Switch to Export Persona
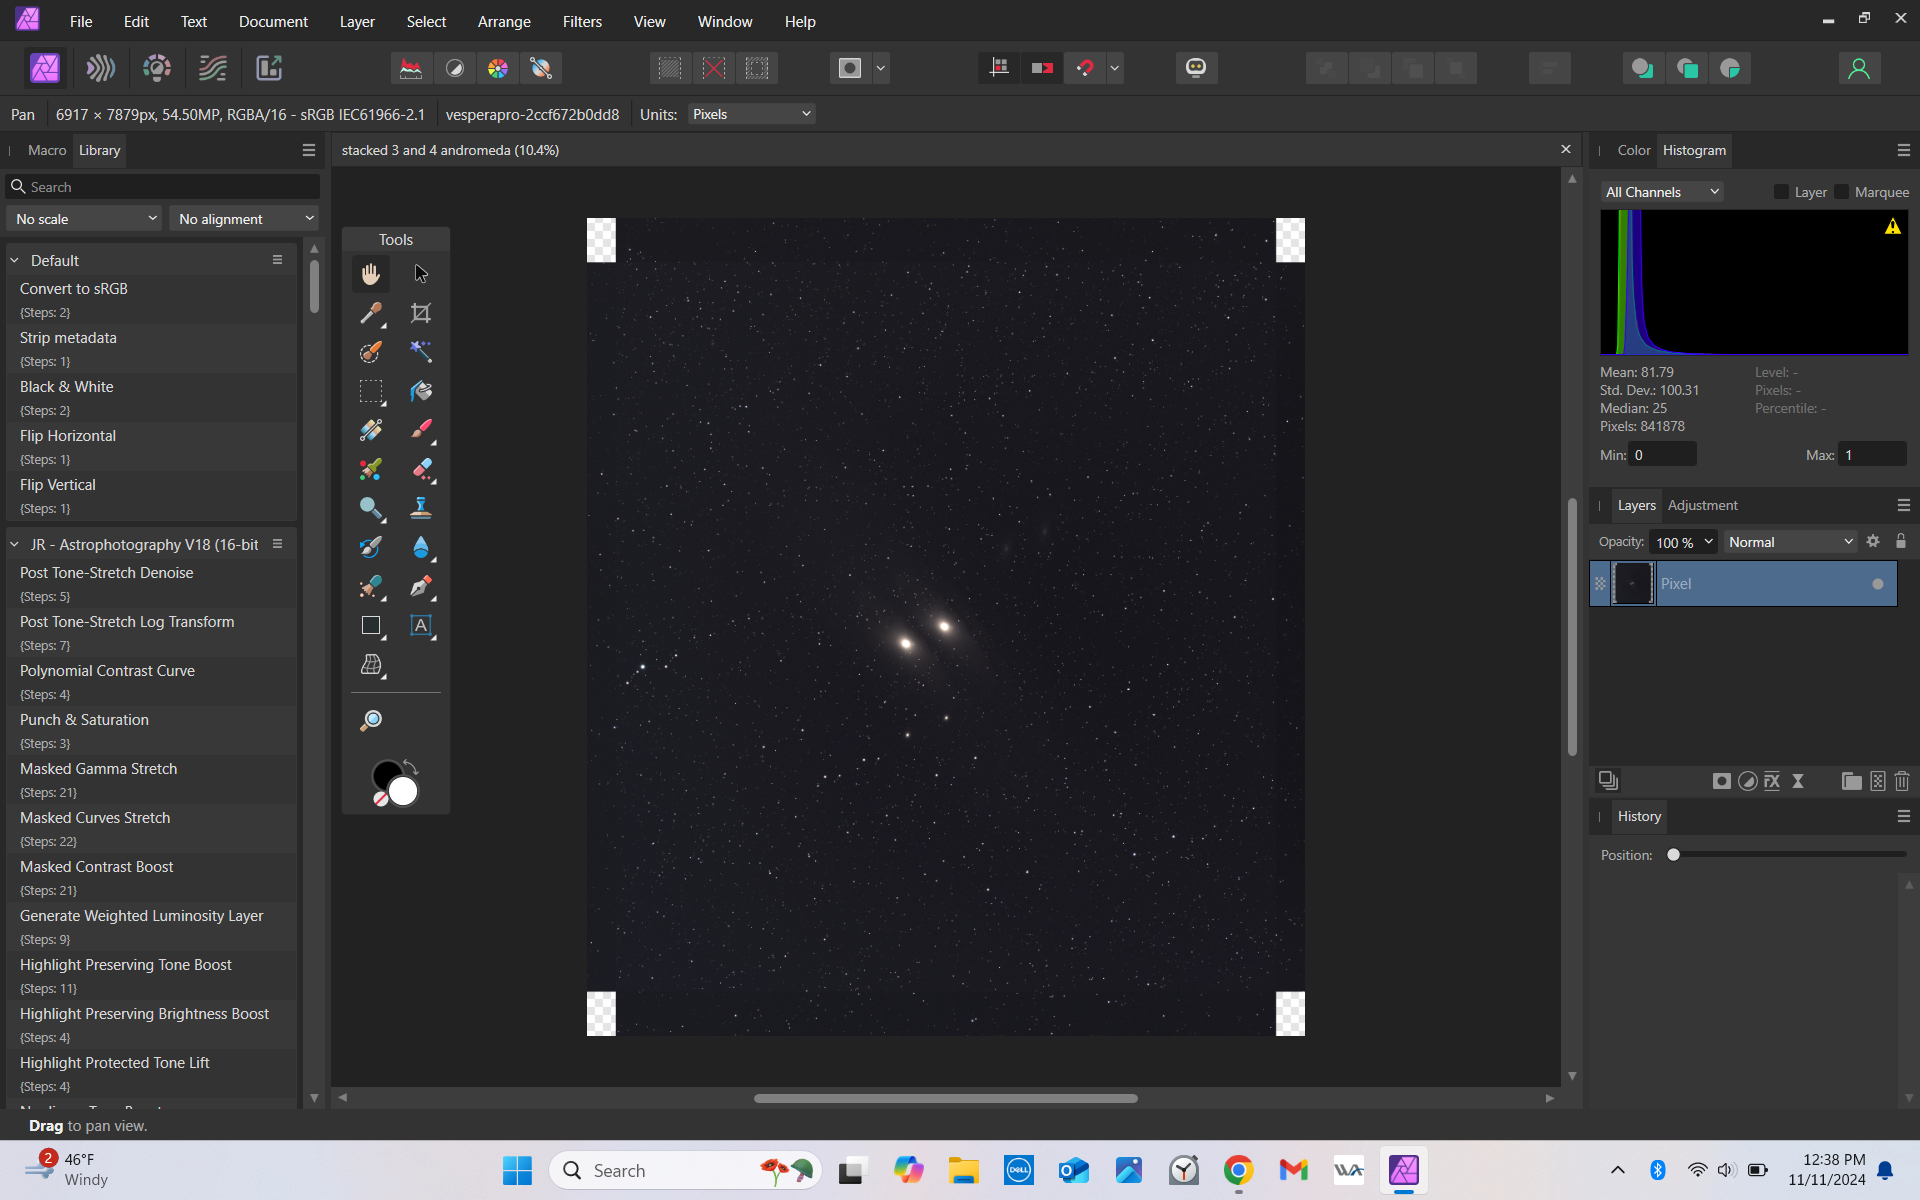1920x1200 pixels. pyautogui.click(x=269, y=68)
